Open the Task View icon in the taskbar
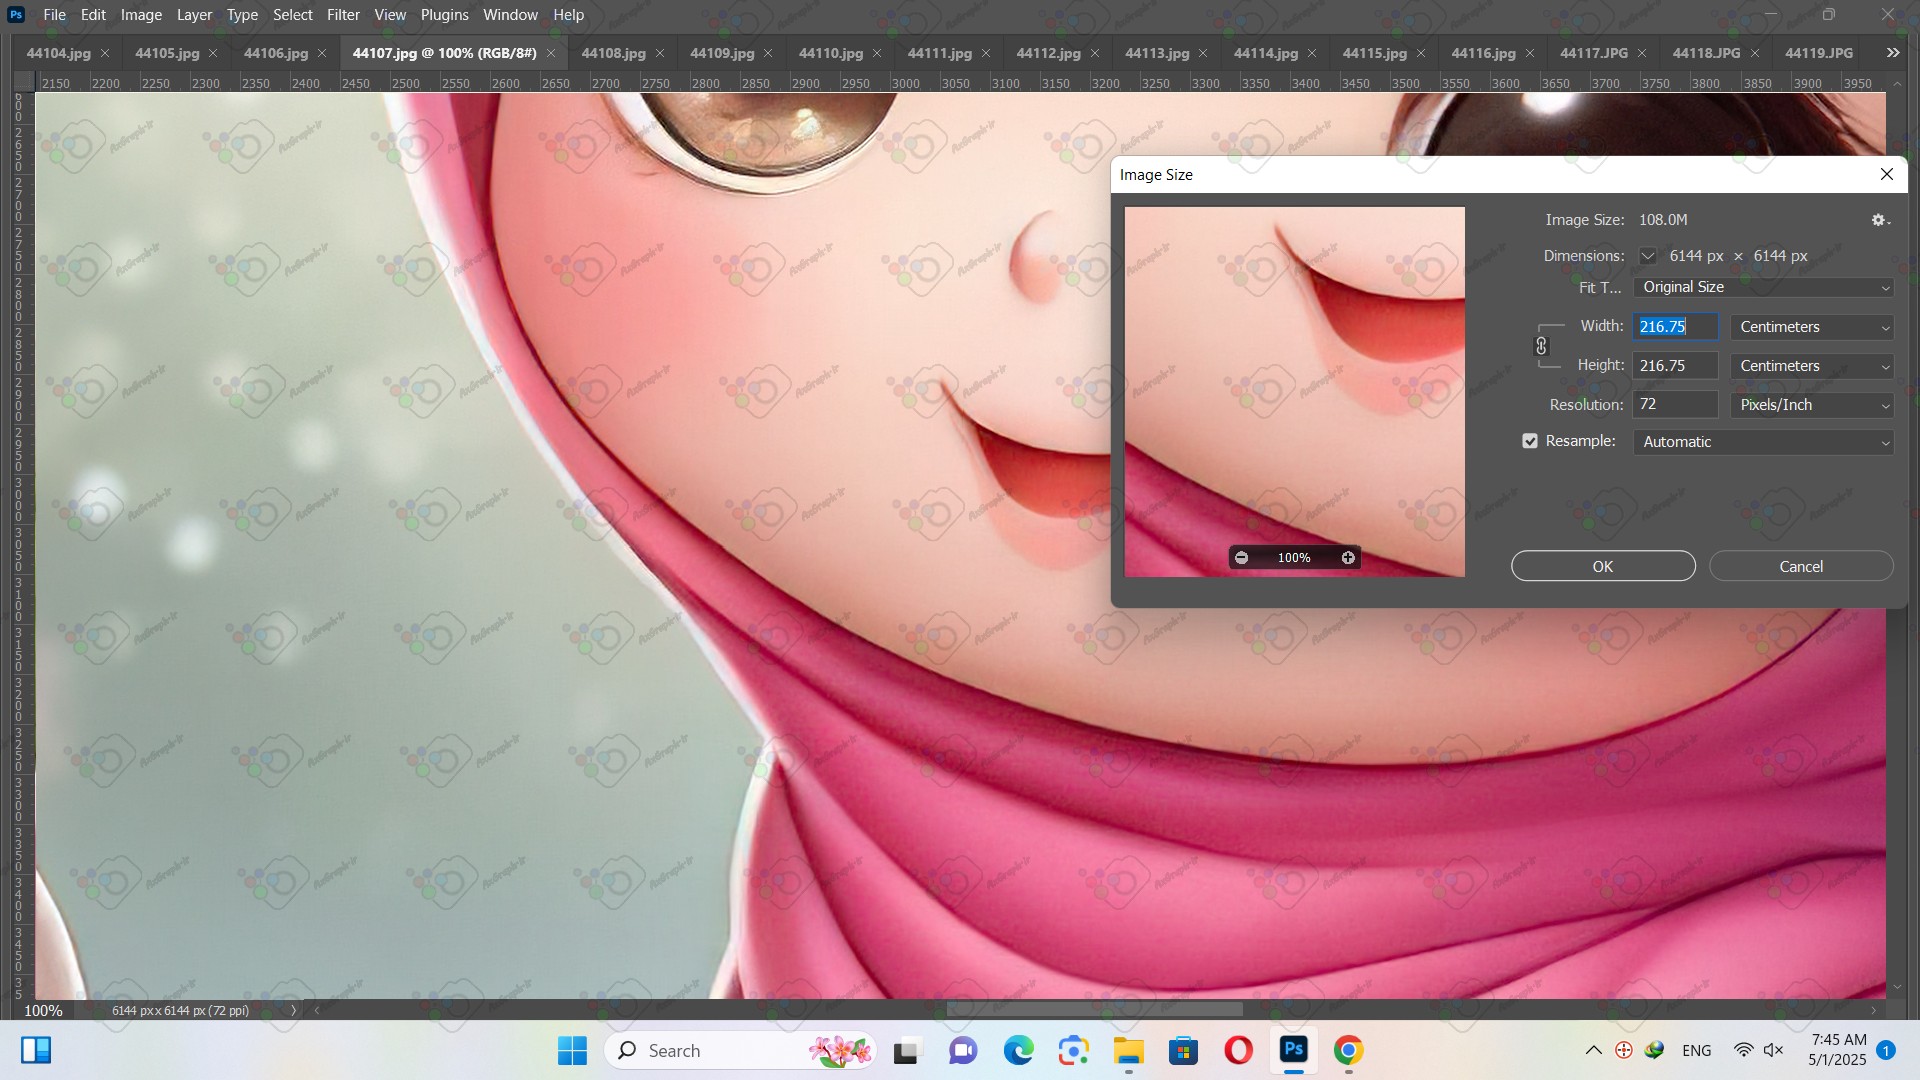Image resolution: width=1920 pixels, height=1080 pixels. pyautogui.click(x=906, y=1050)
